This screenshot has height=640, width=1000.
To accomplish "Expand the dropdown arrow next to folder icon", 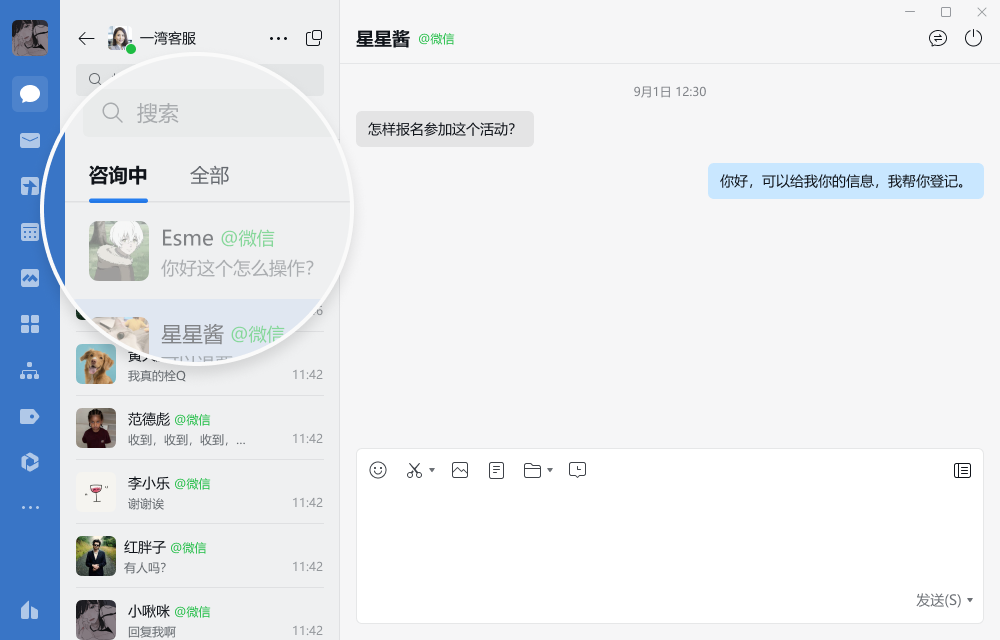I will 550,470.
